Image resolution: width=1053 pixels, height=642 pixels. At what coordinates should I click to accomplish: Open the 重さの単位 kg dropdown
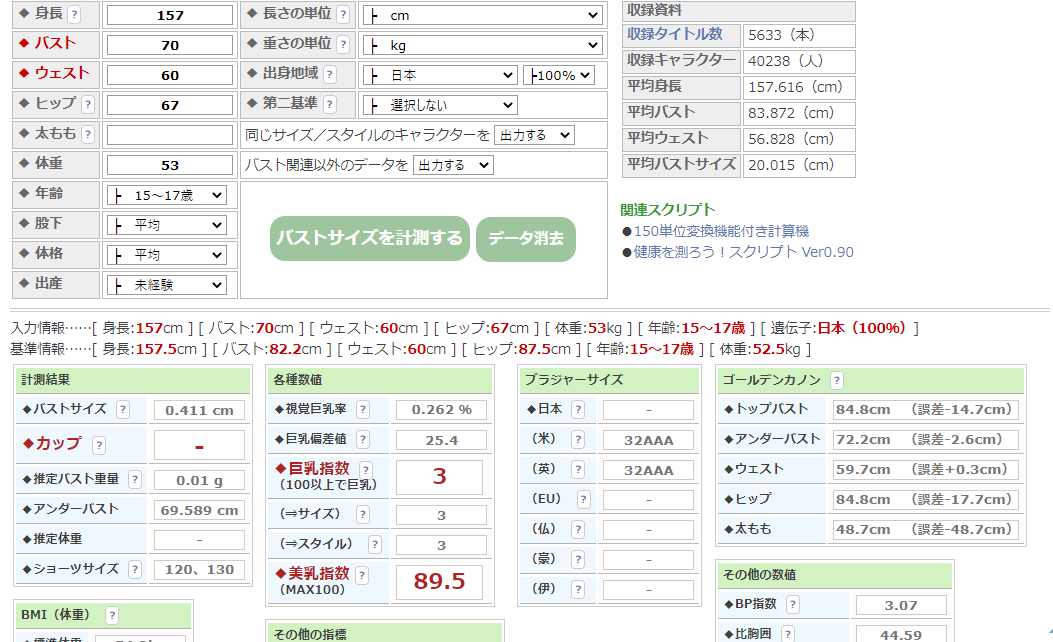point(484,46)
